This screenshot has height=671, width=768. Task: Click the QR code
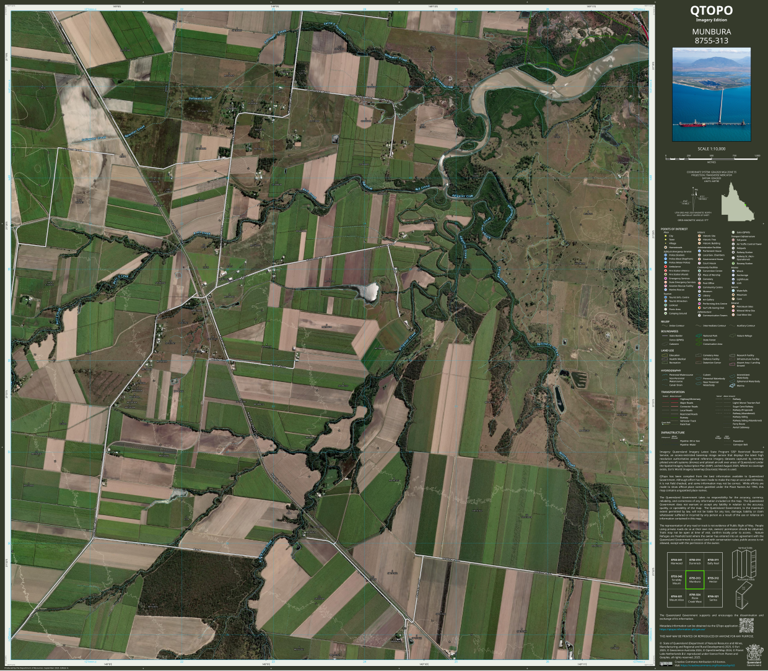click(x=746, y=625)
